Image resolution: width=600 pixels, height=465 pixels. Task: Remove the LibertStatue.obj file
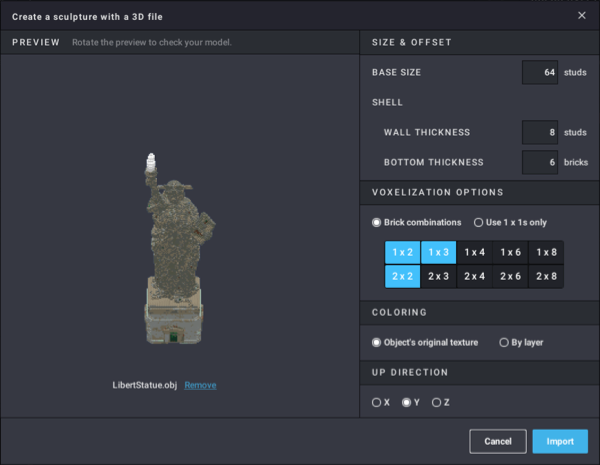point(200,385)
